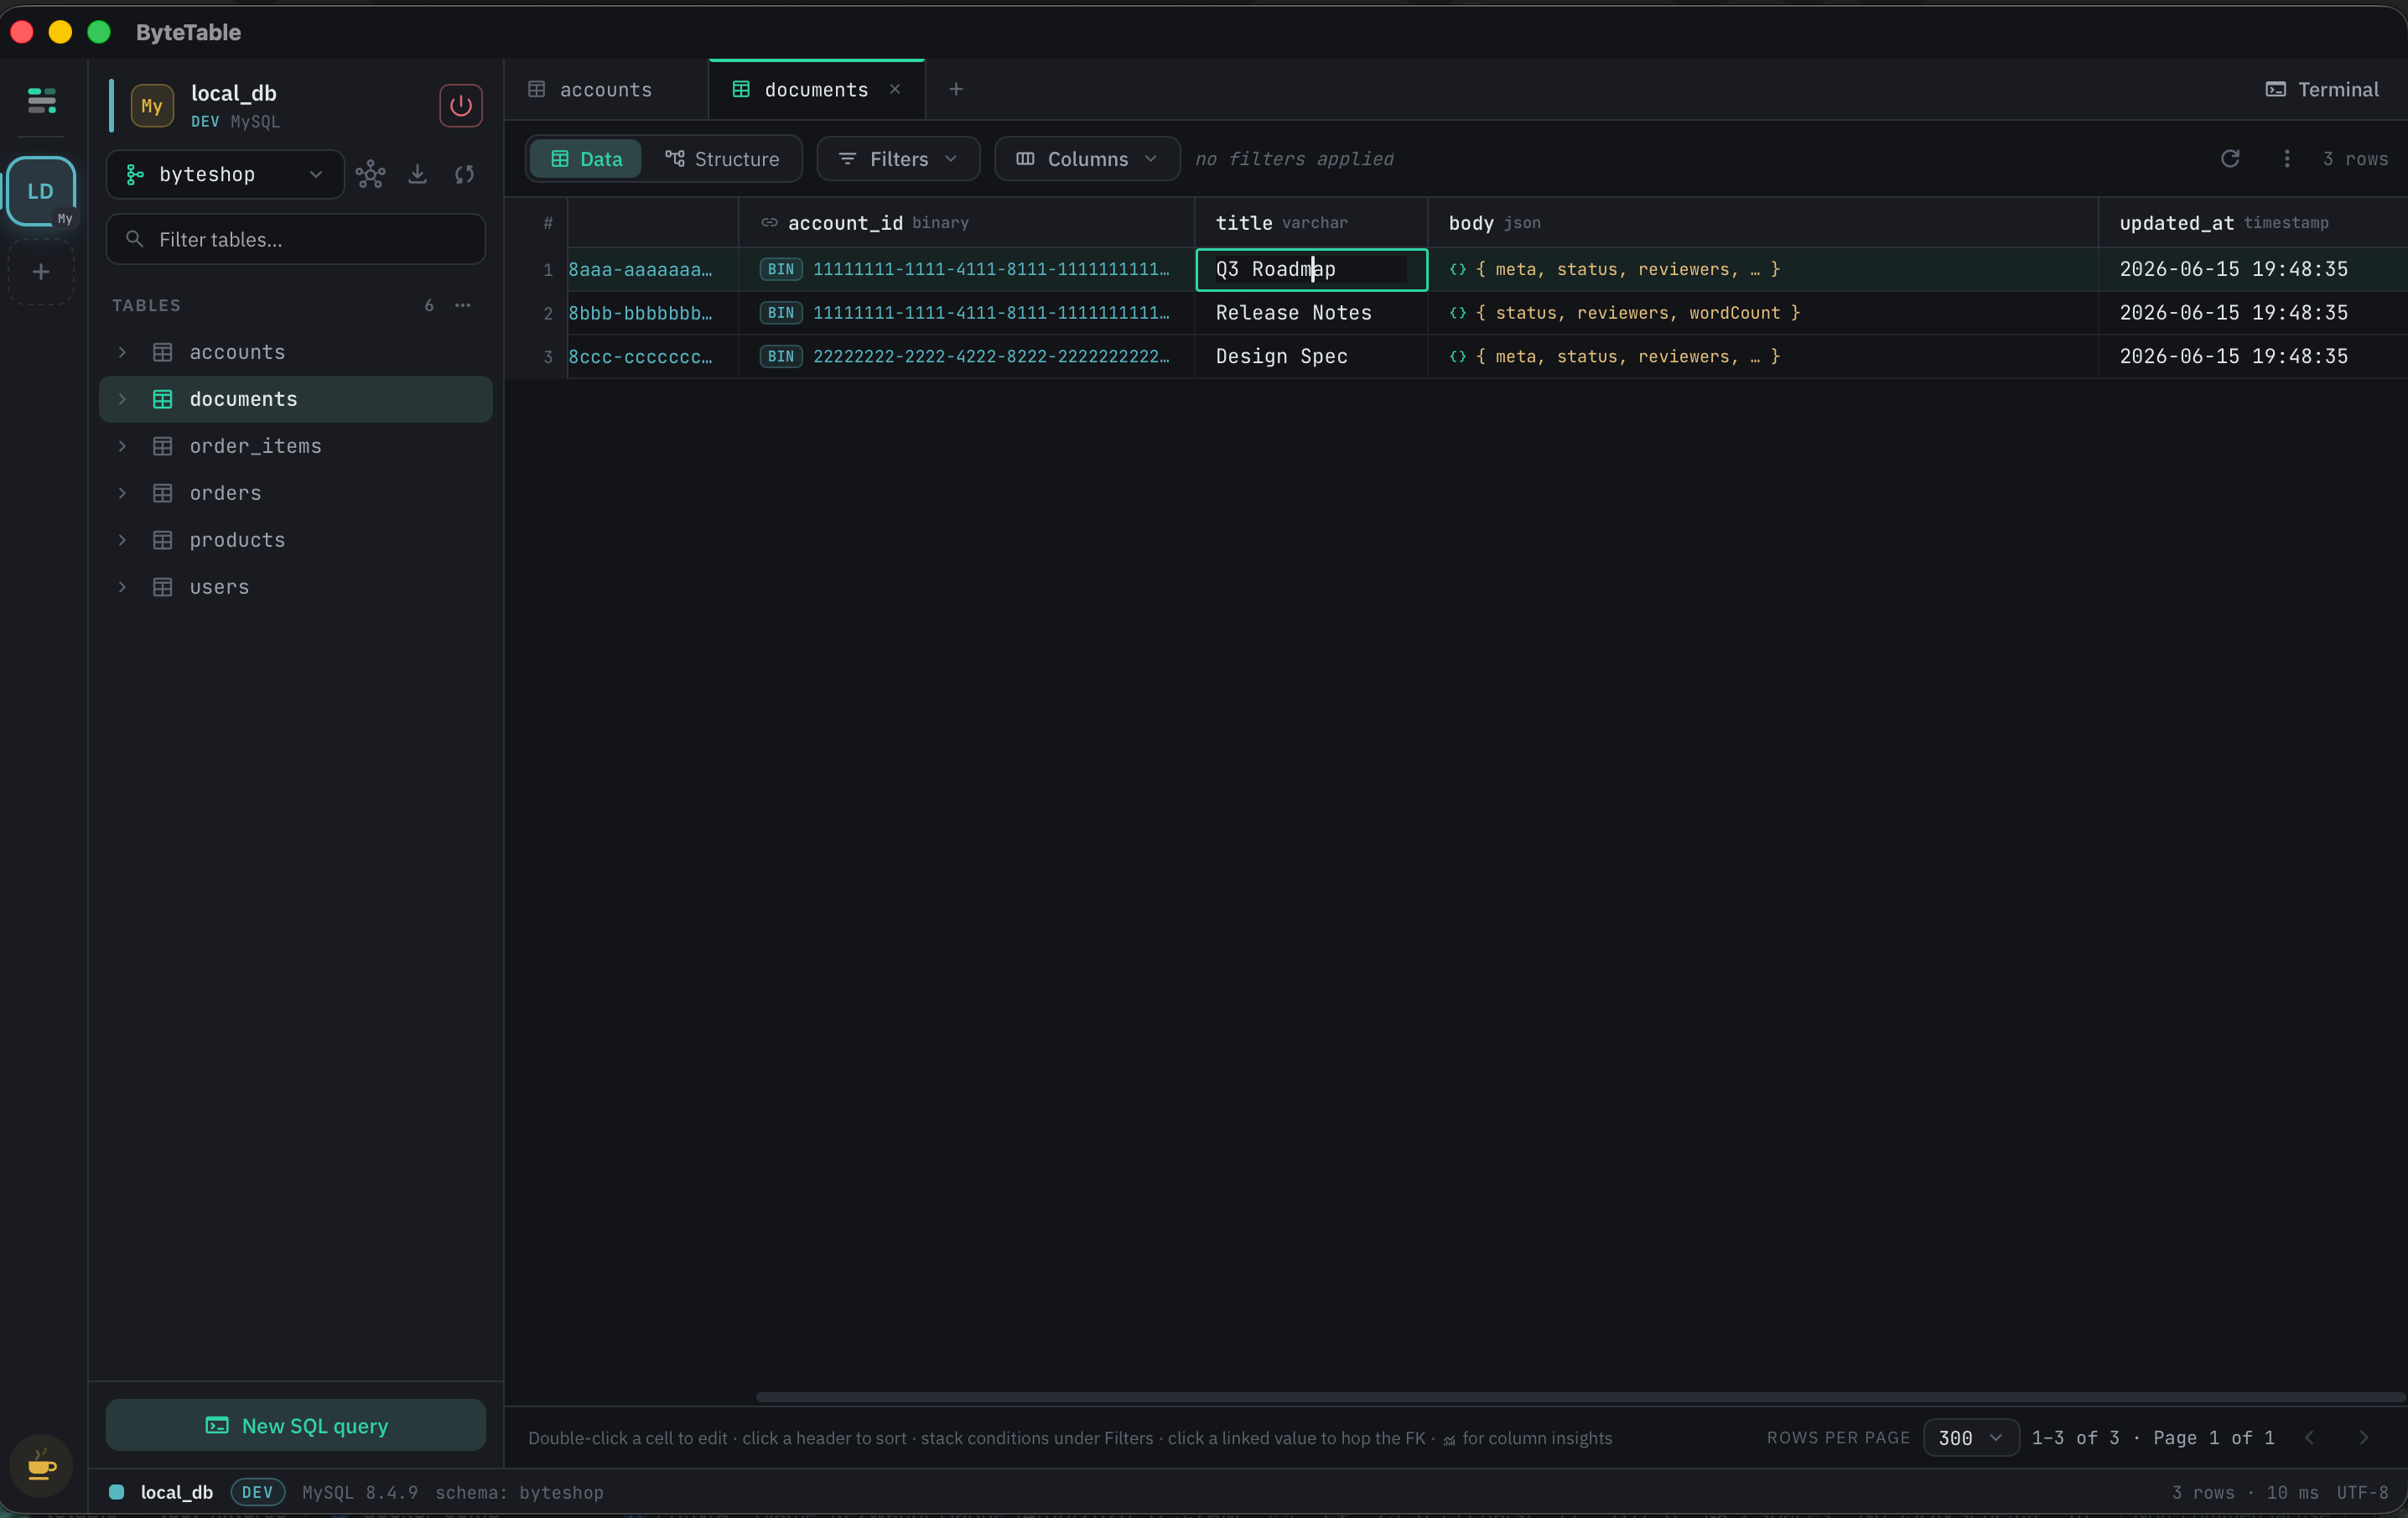Click the BIN badge in Release Notes row
Image resolution: width=2408 pixels, height=1518 pixels.
[781, 313]
